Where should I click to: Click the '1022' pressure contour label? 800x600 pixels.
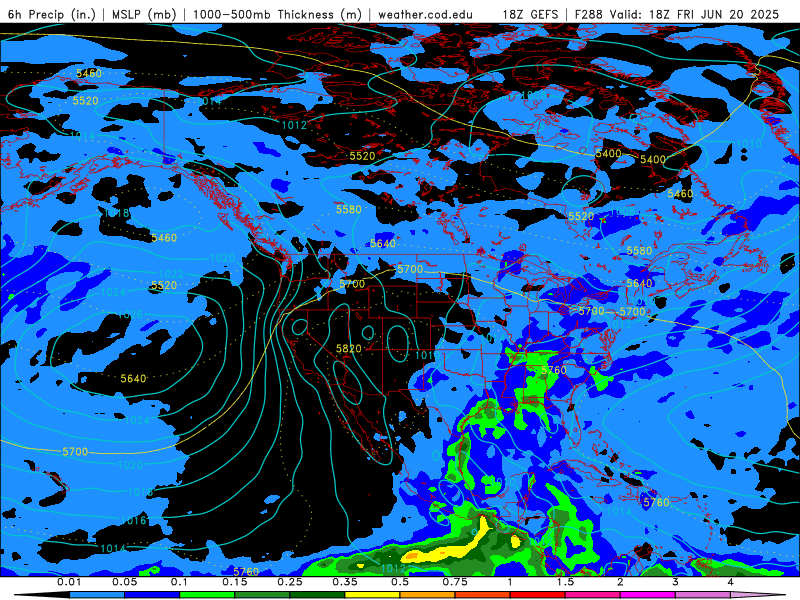(171, 274)
